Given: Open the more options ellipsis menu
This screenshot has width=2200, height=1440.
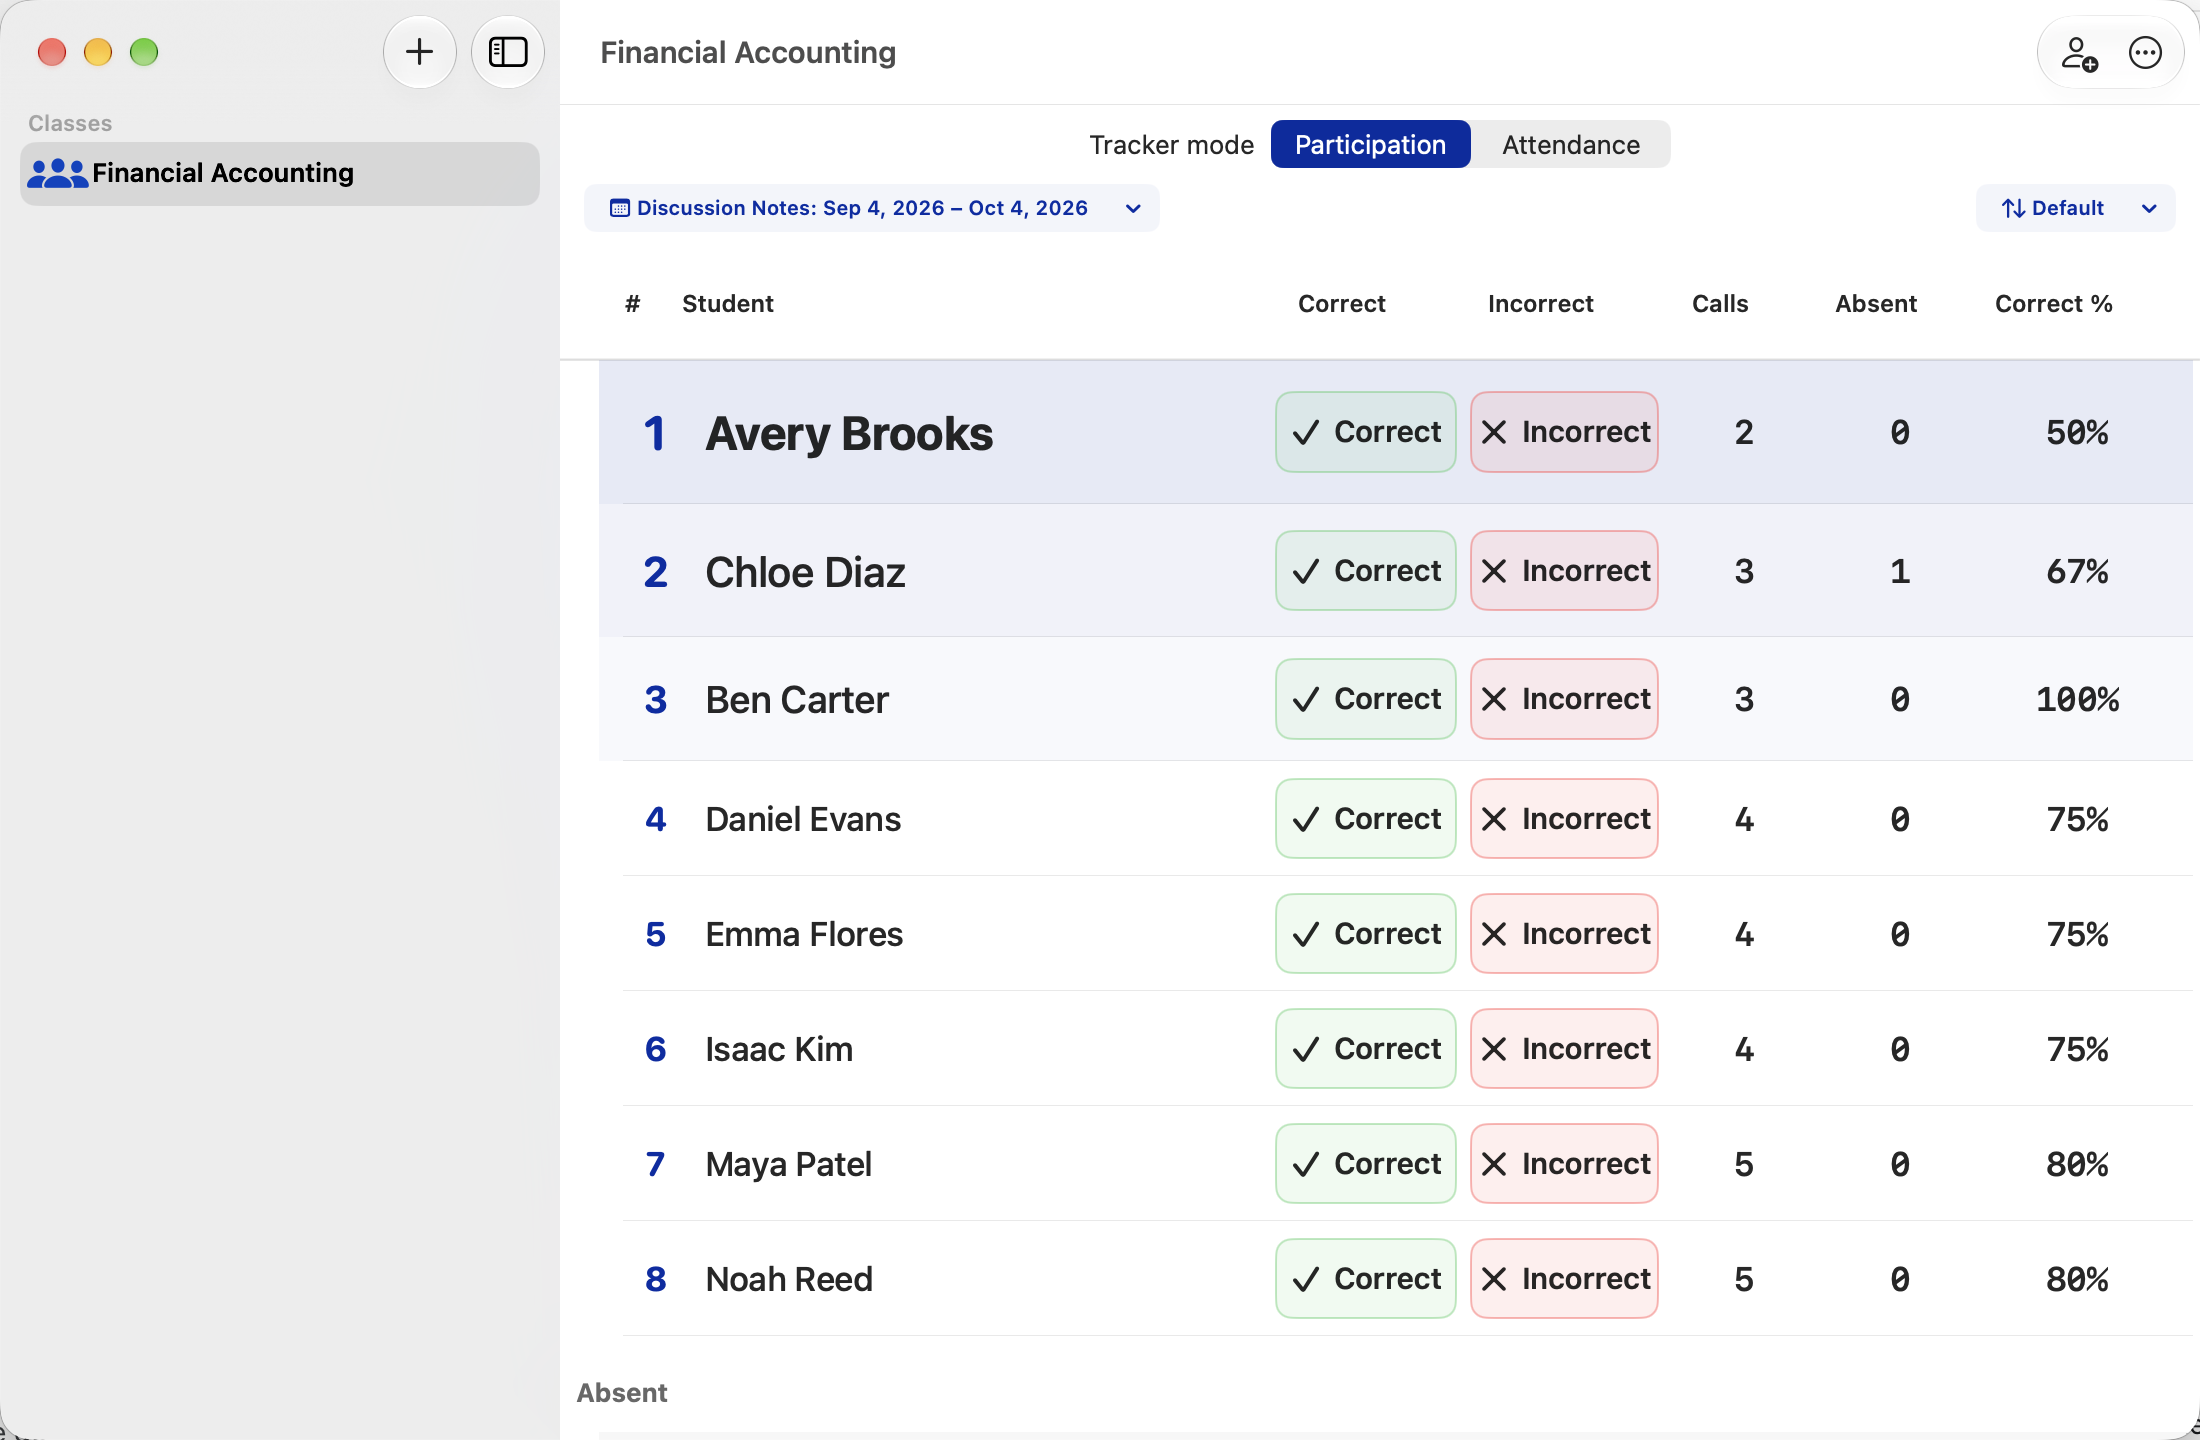Looking at the screenshot, I should 2145,53.
